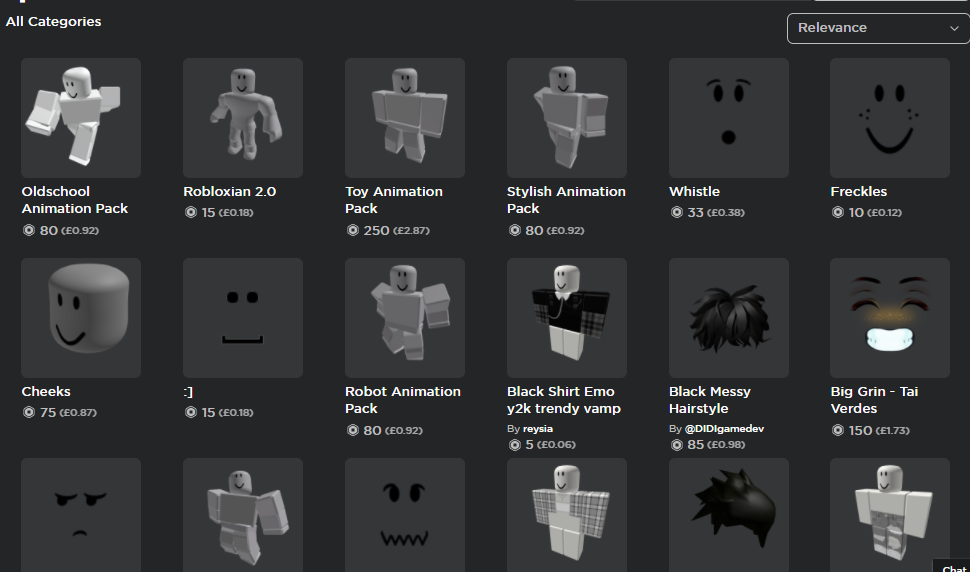Click the chevron arrow in Relevance box

click(954, 28)
